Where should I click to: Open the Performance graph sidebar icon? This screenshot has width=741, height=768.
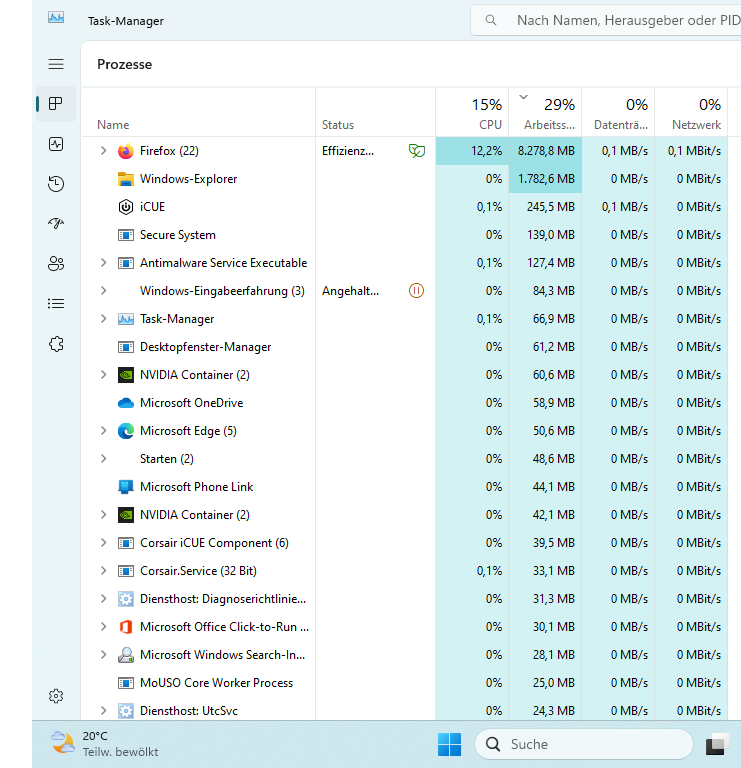coord(56,144)
